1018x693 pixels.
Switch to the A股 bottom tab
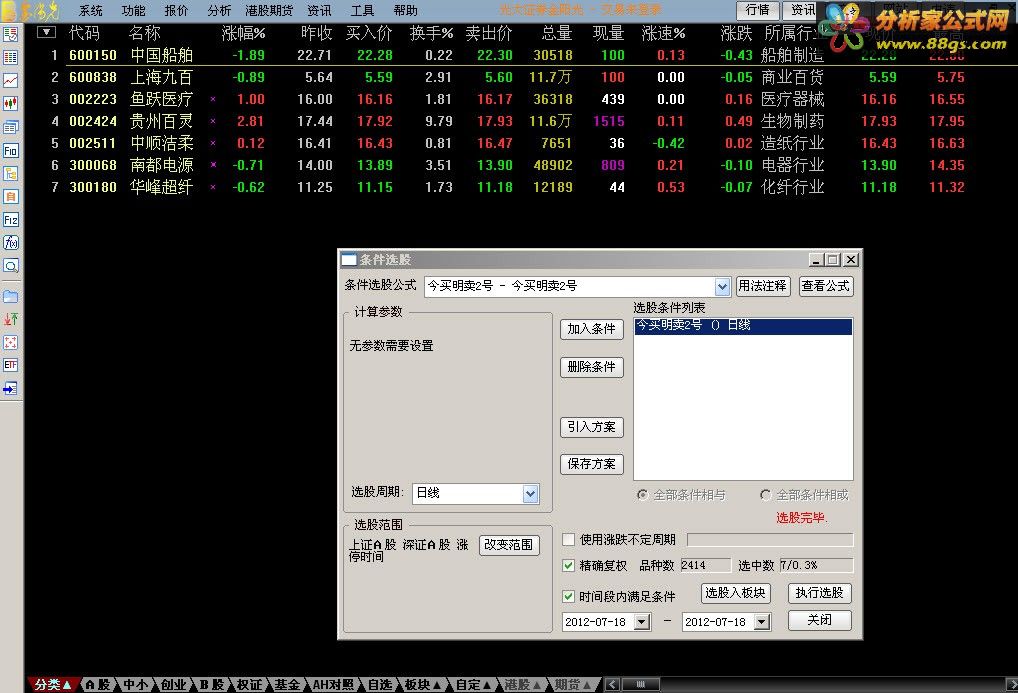(97, 685)
